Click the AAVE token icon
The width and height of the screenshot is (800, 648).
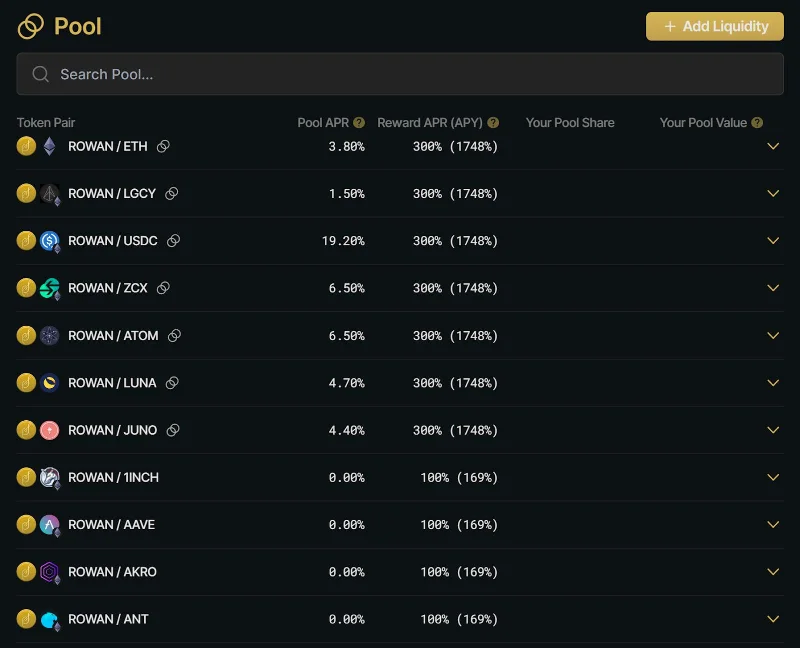(49, 525)
